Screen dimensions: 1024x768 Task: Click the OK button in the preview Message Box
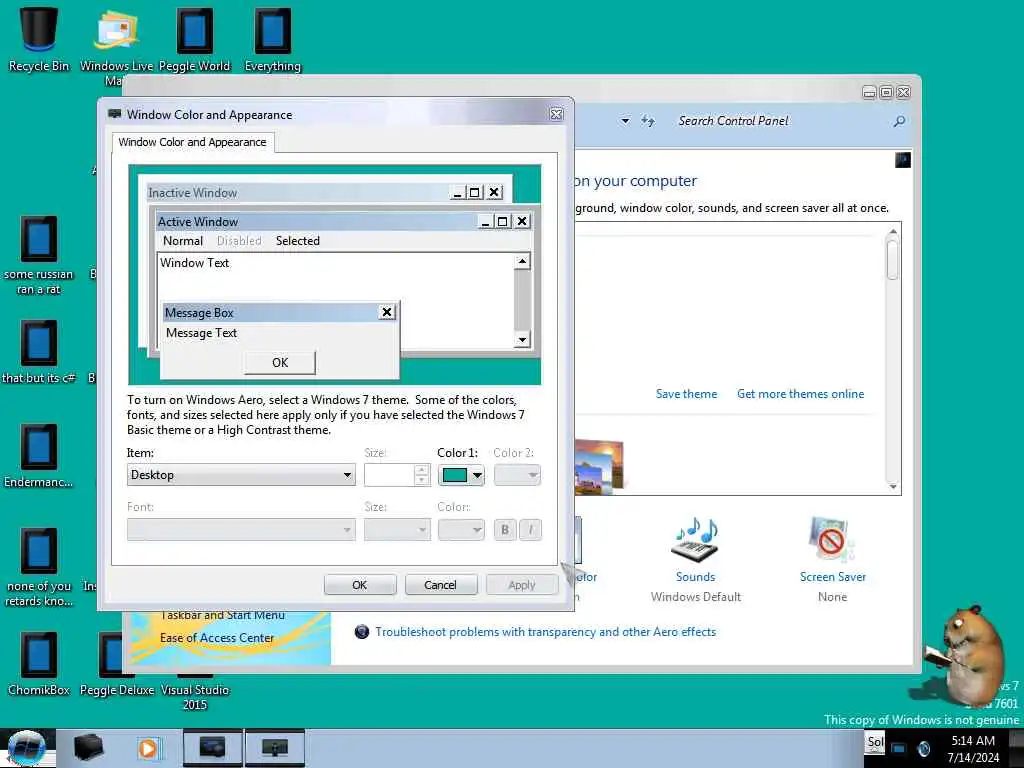point(280,362)
